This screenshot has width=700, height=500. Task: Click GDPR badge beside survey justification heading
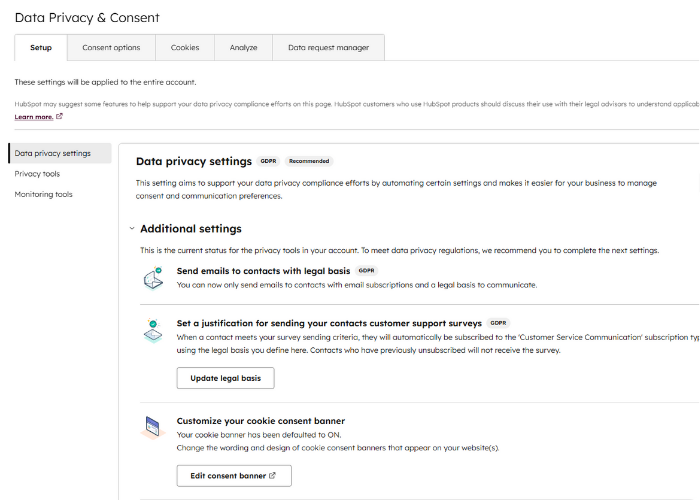point(498,323)
